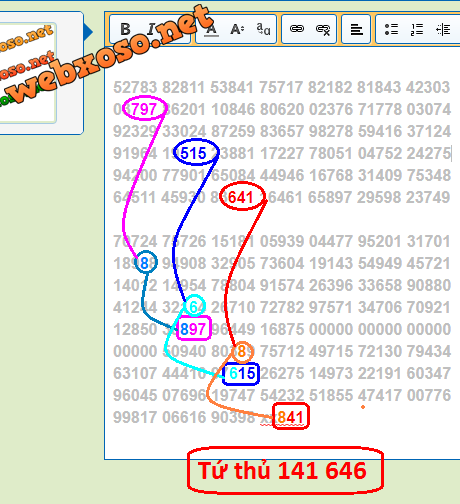Image resolution: width=460 pixels, height=504 pixels.
Task: Click the number 05939 in the editor
Action: pyautogui.click(x=282, y=241)
